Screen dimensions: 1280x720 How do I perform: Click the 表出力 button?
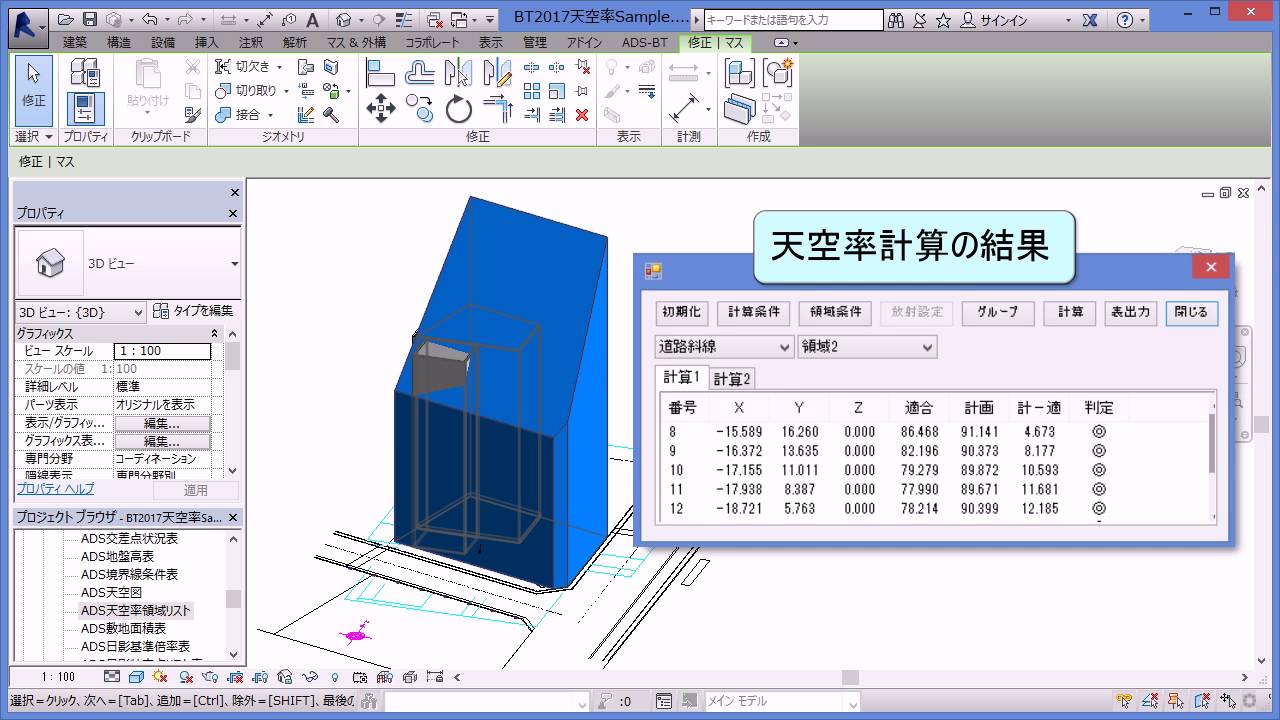pos(1130,312)
